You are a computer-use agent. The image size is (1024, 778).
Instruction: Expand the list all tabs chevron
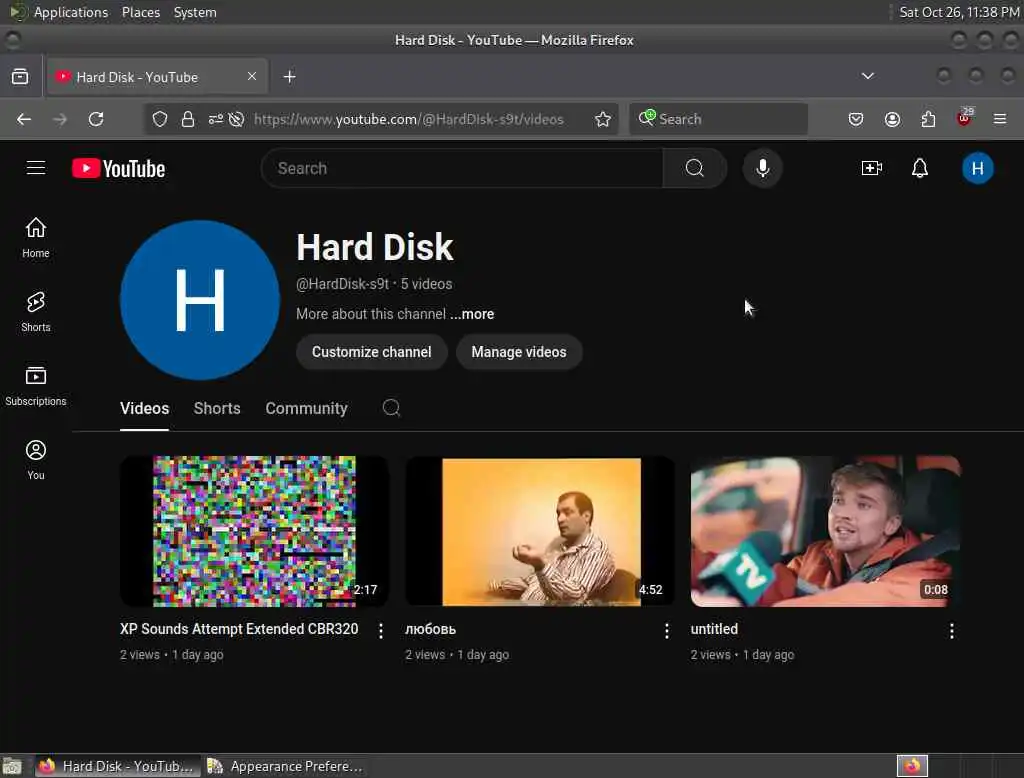[867, 76]
